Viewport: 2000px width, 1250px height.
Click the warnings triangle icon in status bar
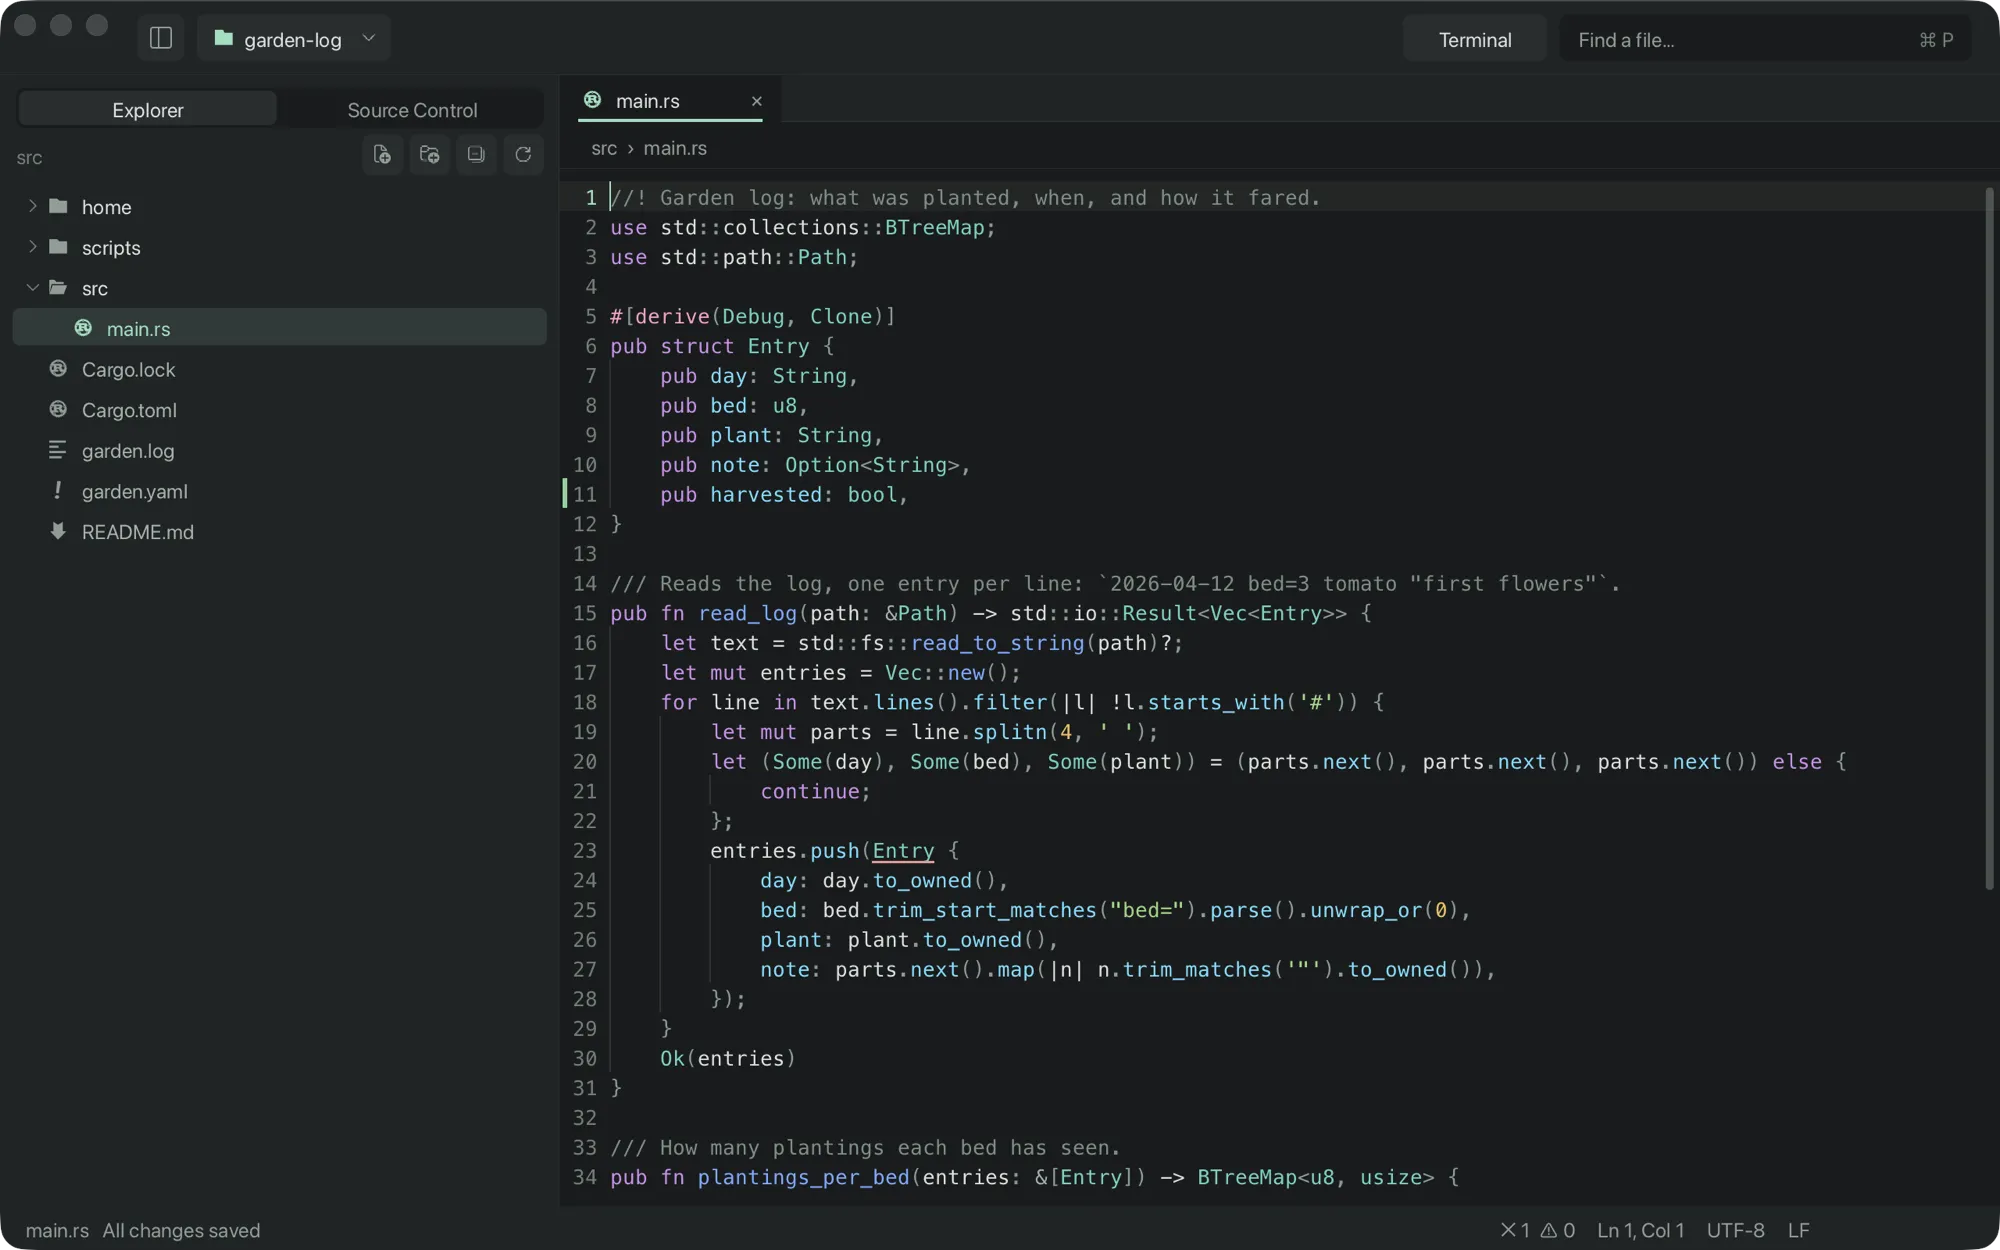[x=1548, y=1230]
